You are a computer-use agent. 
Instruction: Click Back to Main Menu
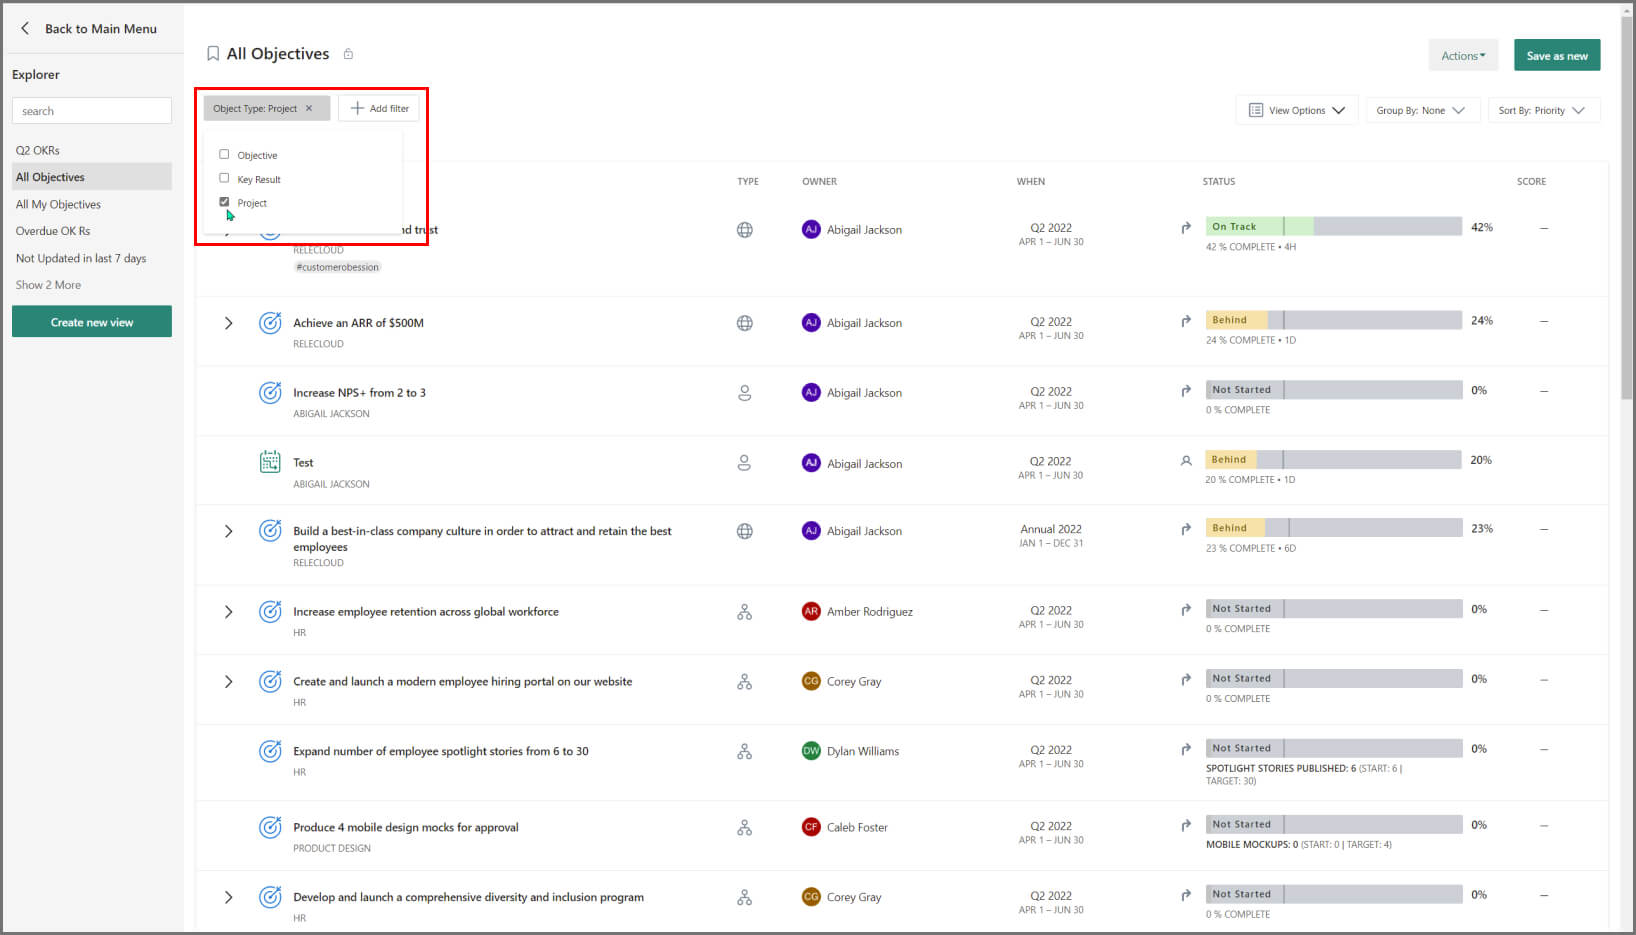[x=101, y=29]
